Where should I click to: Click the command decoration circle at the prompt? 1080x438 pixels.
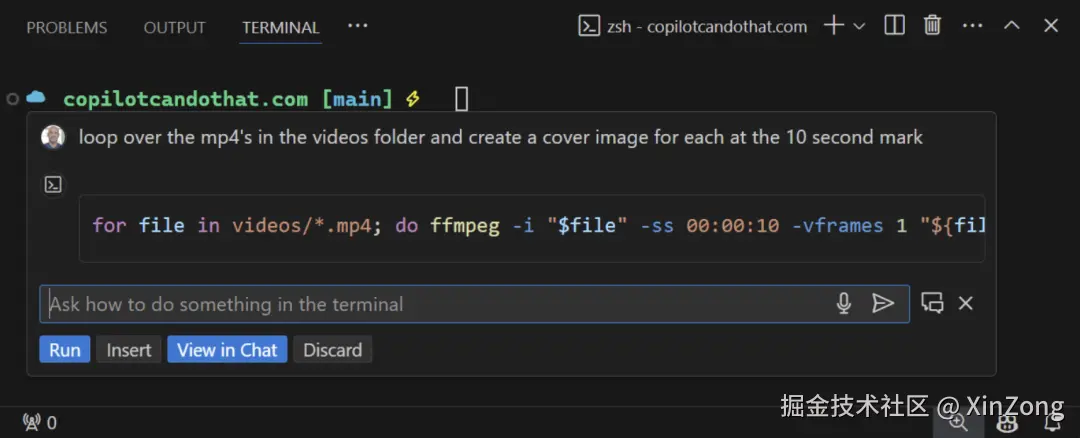coord(12,99)
